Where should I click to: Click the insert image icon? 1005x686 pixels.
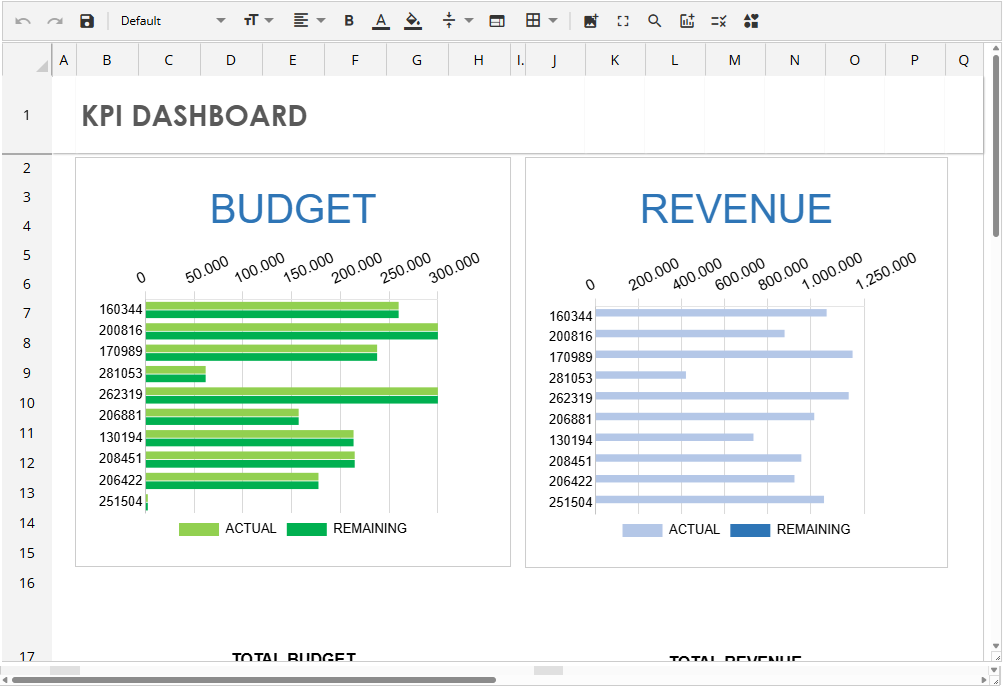coord(591,21)
